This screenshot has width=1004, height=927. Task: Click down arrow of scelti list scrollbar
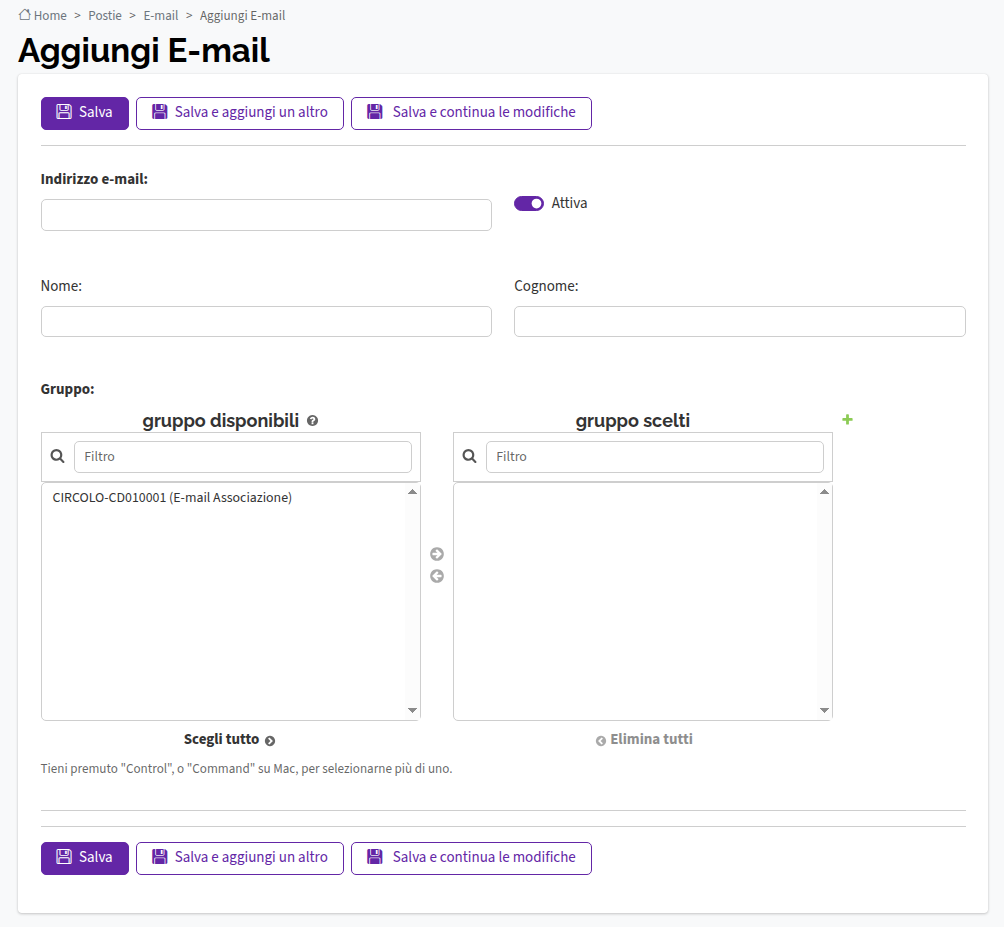click(x=824, y=710)
